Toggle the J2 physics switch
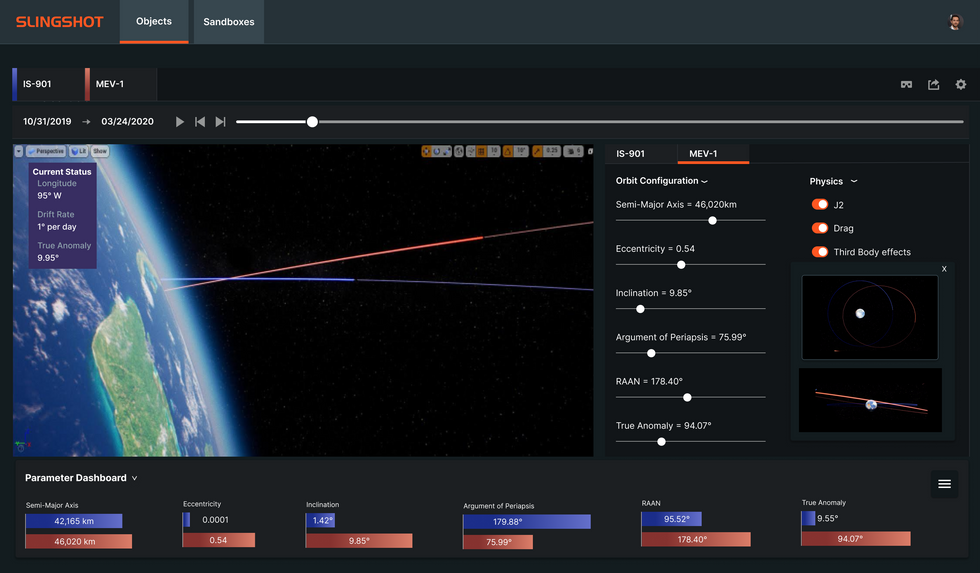The width and height of the screenshot is (980, 573). [819, 204]
